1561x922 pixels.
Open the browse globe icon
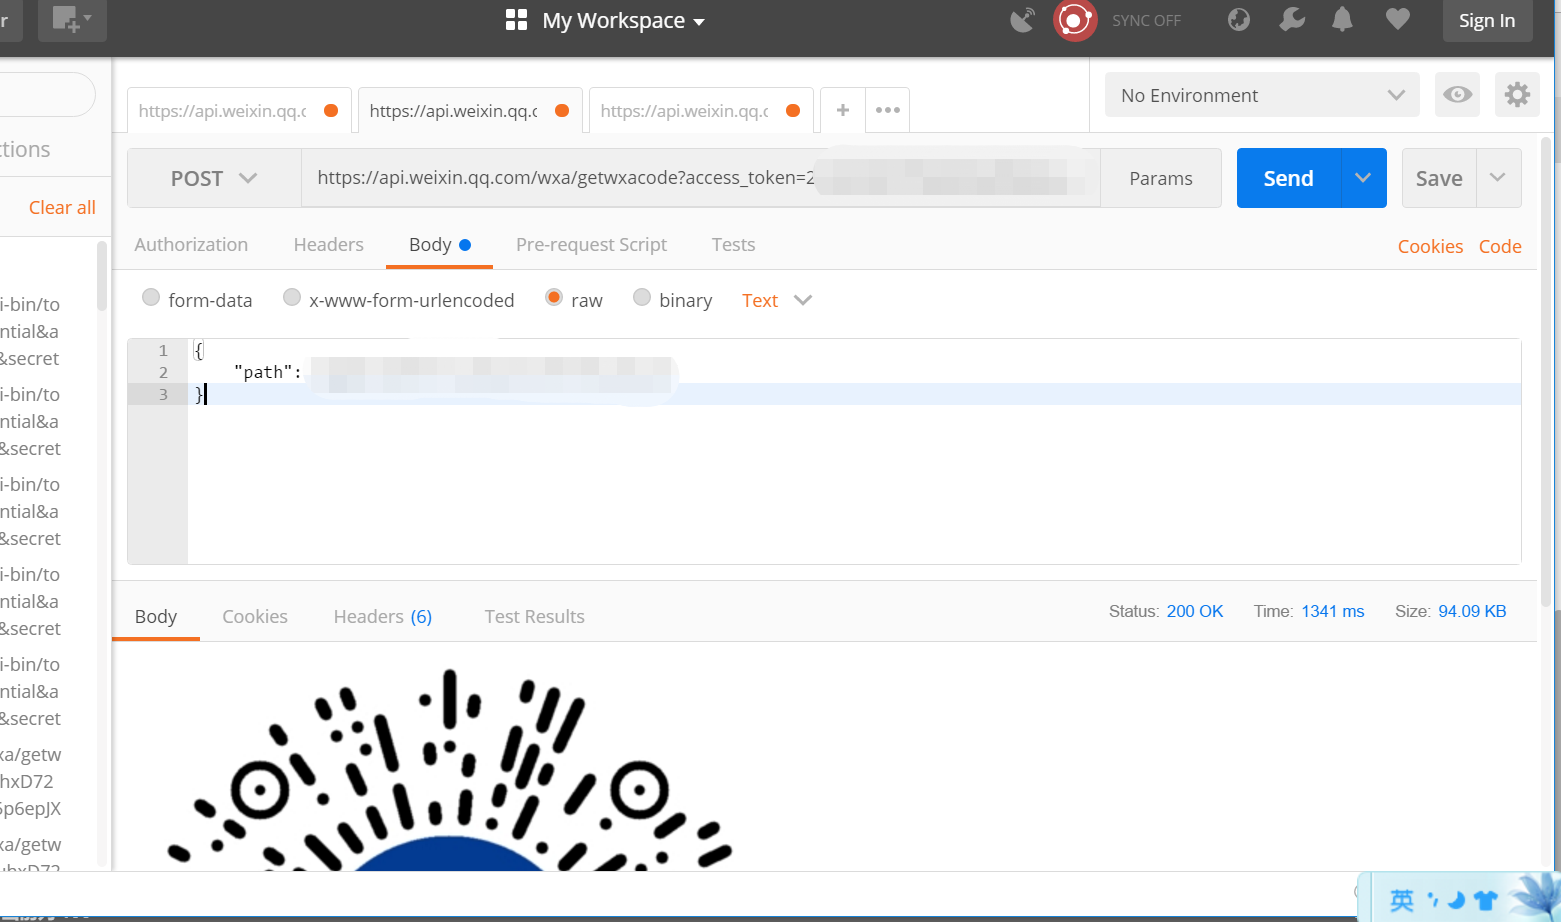[1239, 20]
